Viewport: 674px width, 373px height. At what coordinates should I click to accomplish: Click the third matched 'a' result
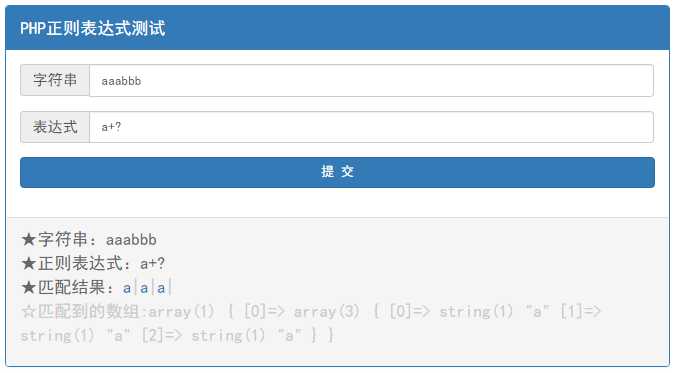(x=161, y=288)
